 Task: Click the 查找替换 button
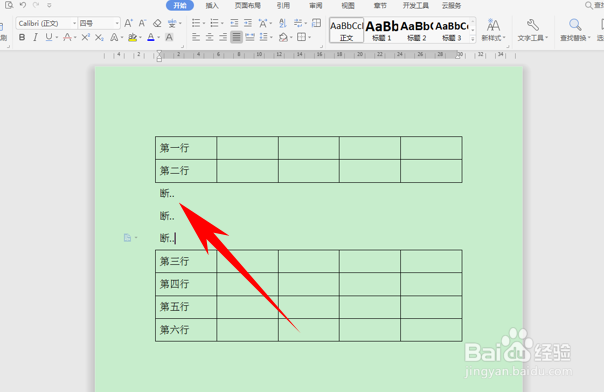pyautogui.click(x=575, y=30)
